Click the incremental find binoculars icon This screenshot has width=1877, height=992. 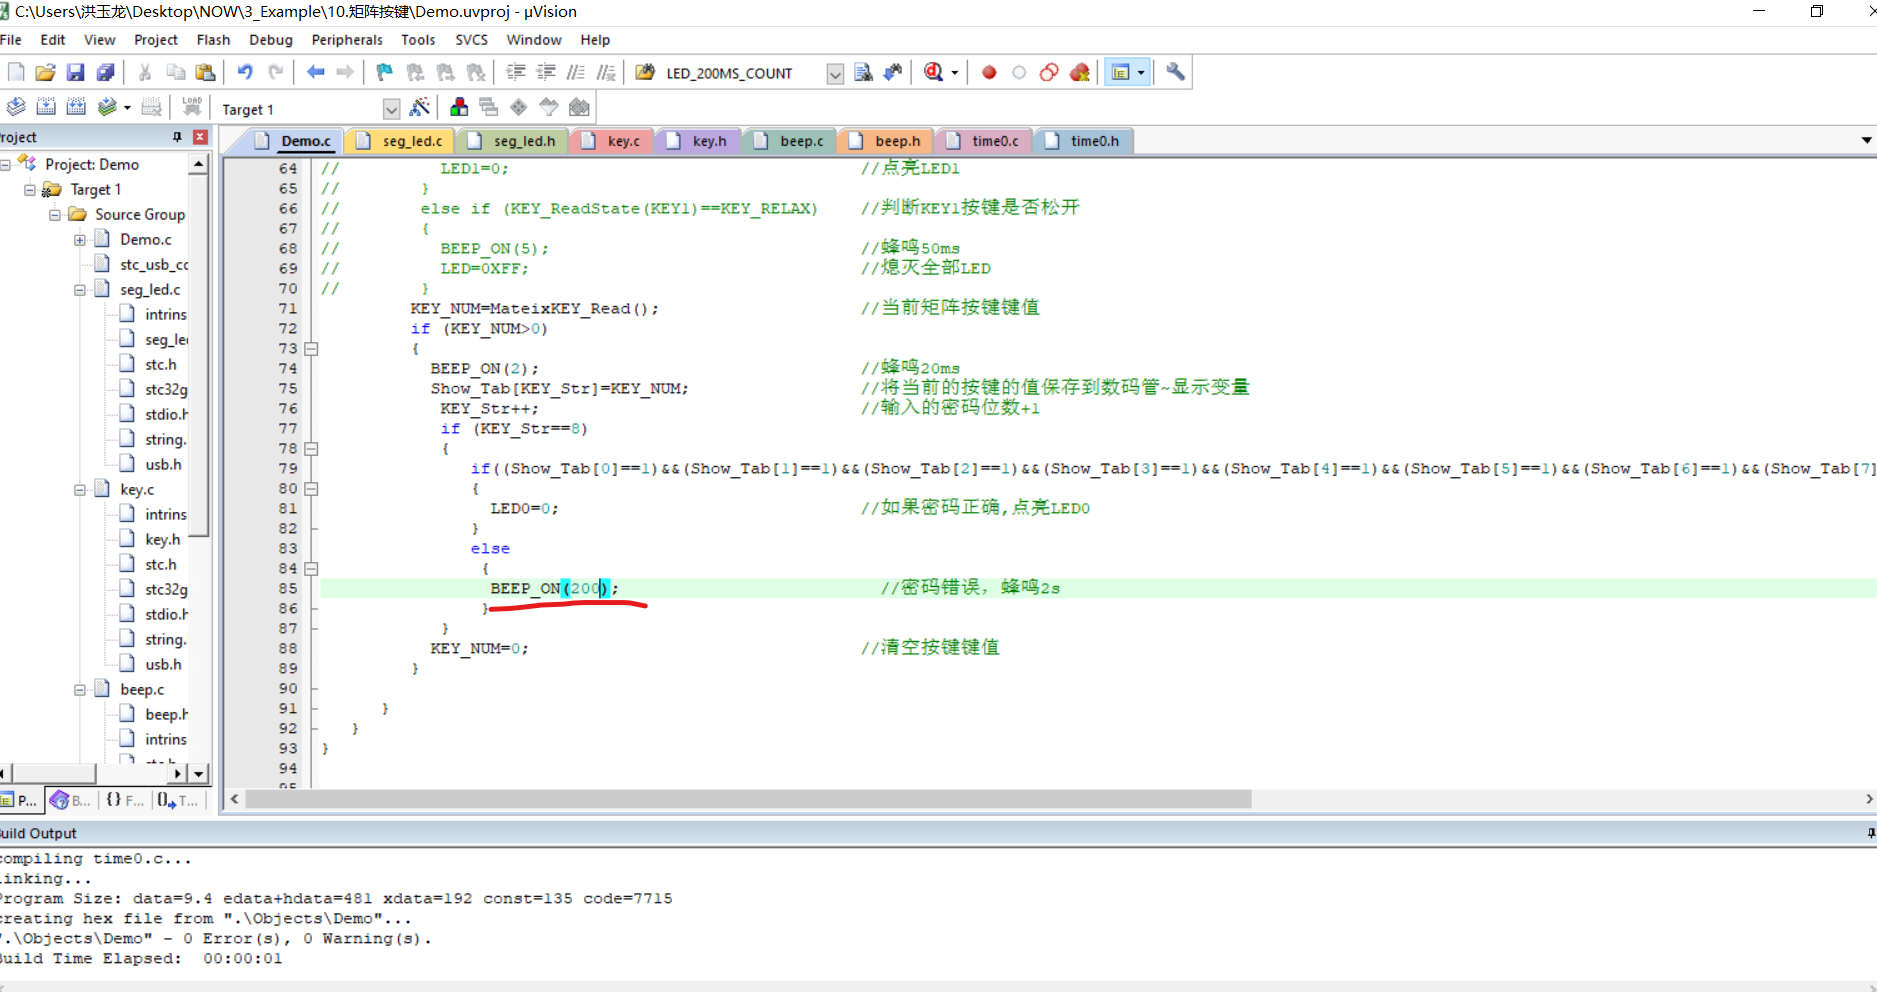(x=893, y=72)
